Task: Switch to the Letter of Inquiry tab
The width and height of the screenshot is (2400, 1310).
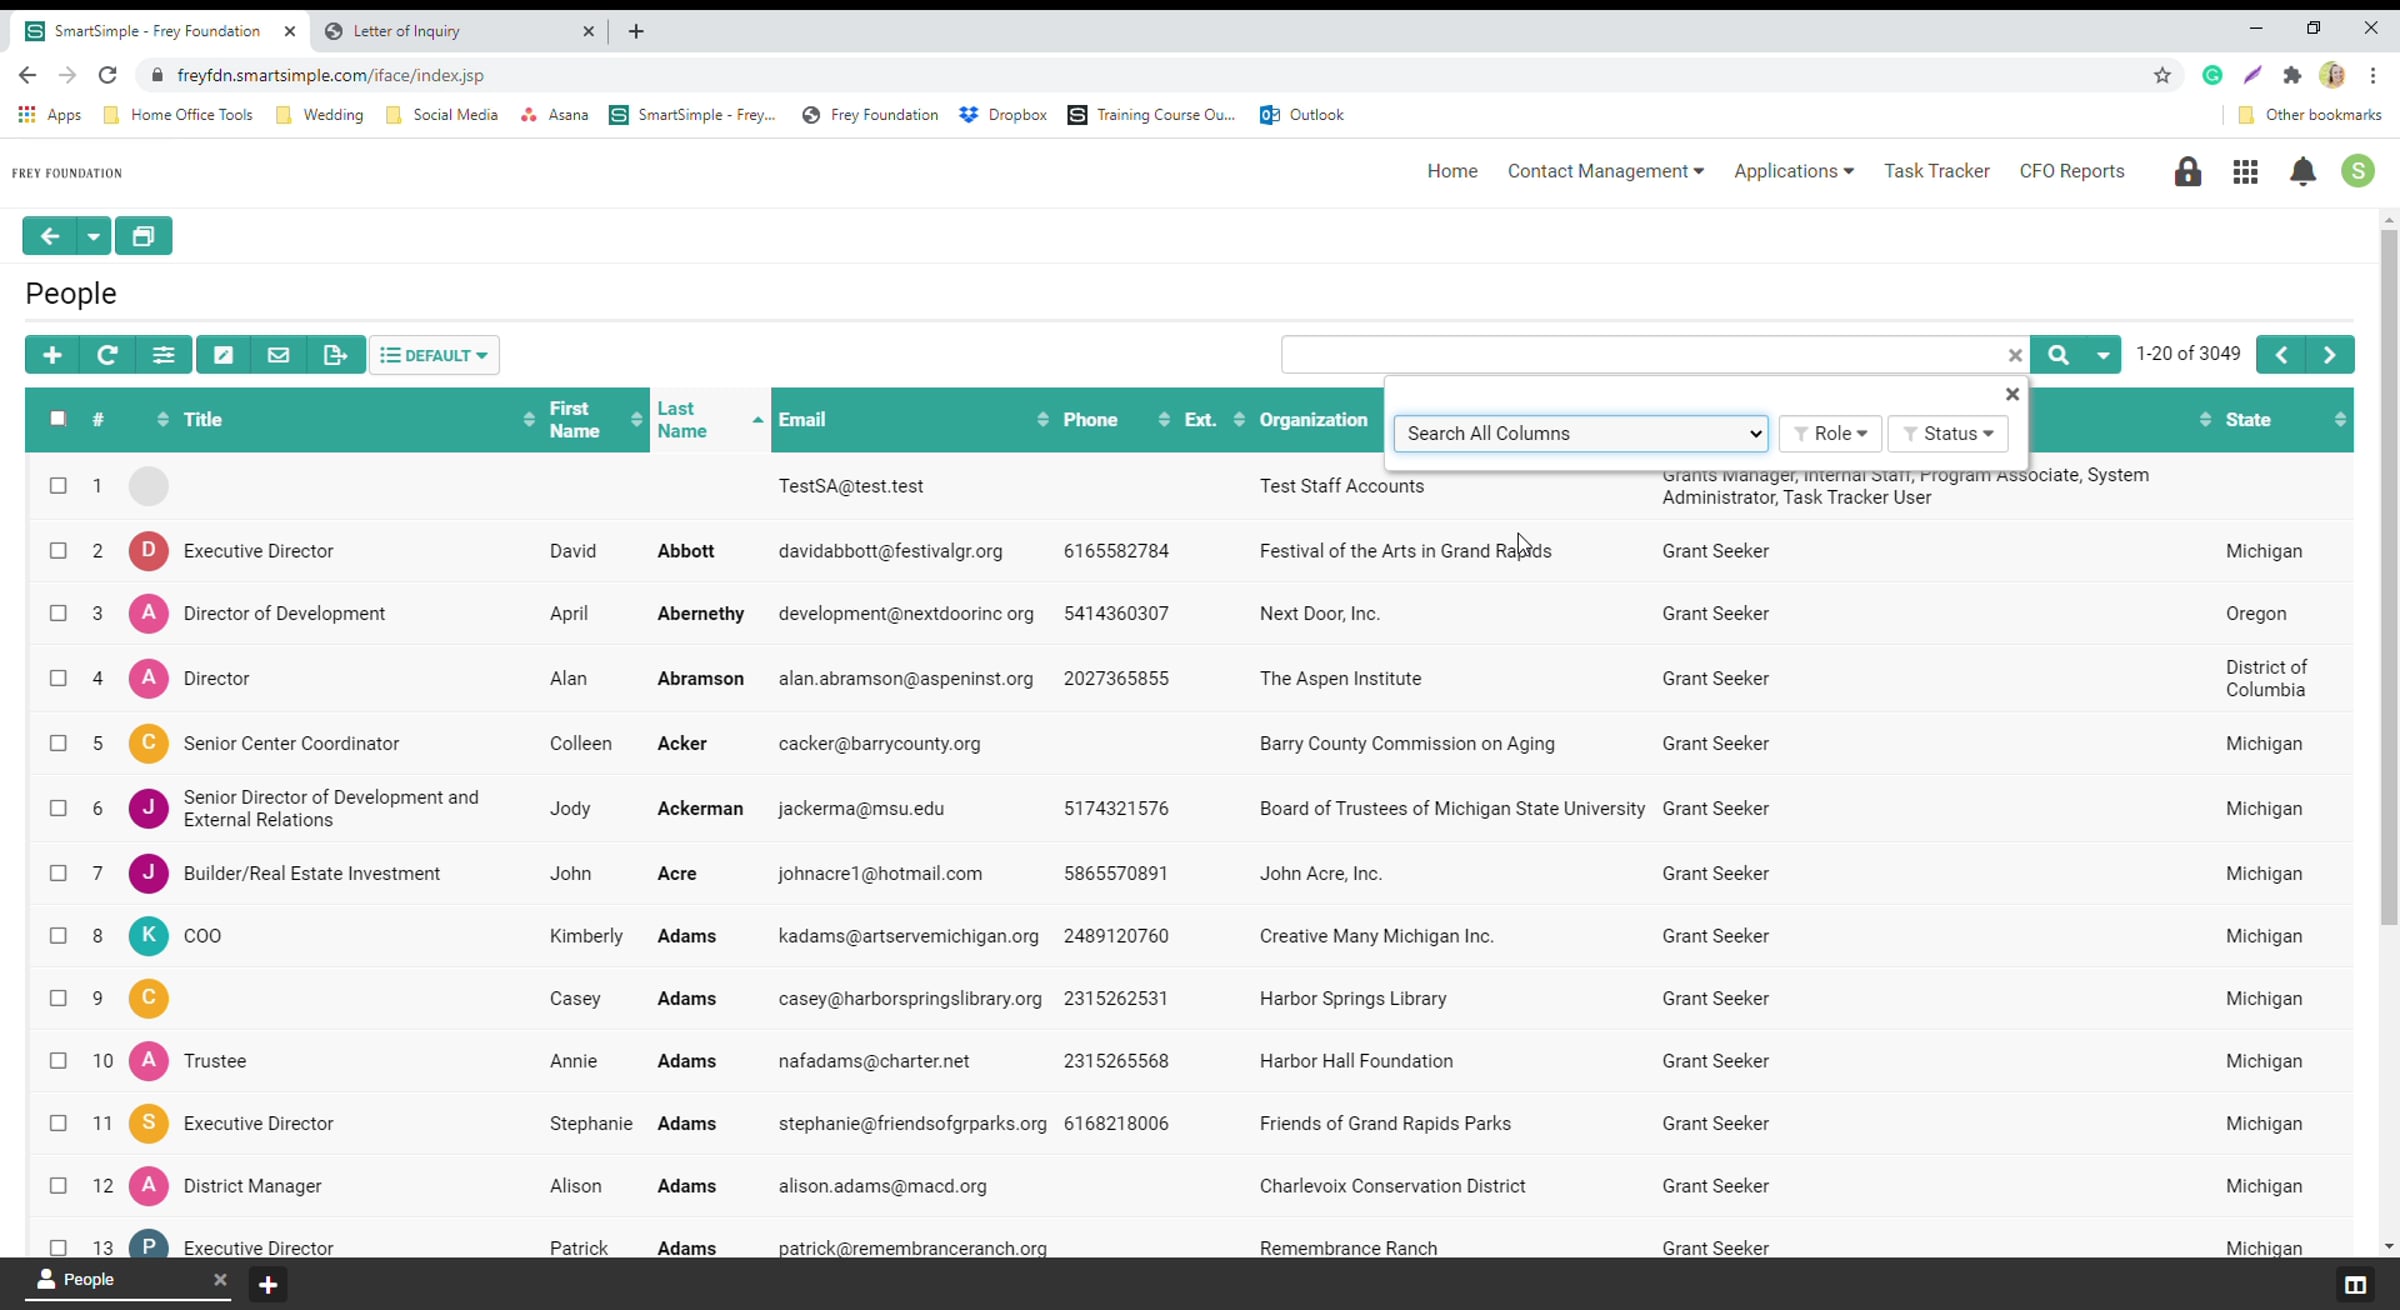Action: pos(407,31)
